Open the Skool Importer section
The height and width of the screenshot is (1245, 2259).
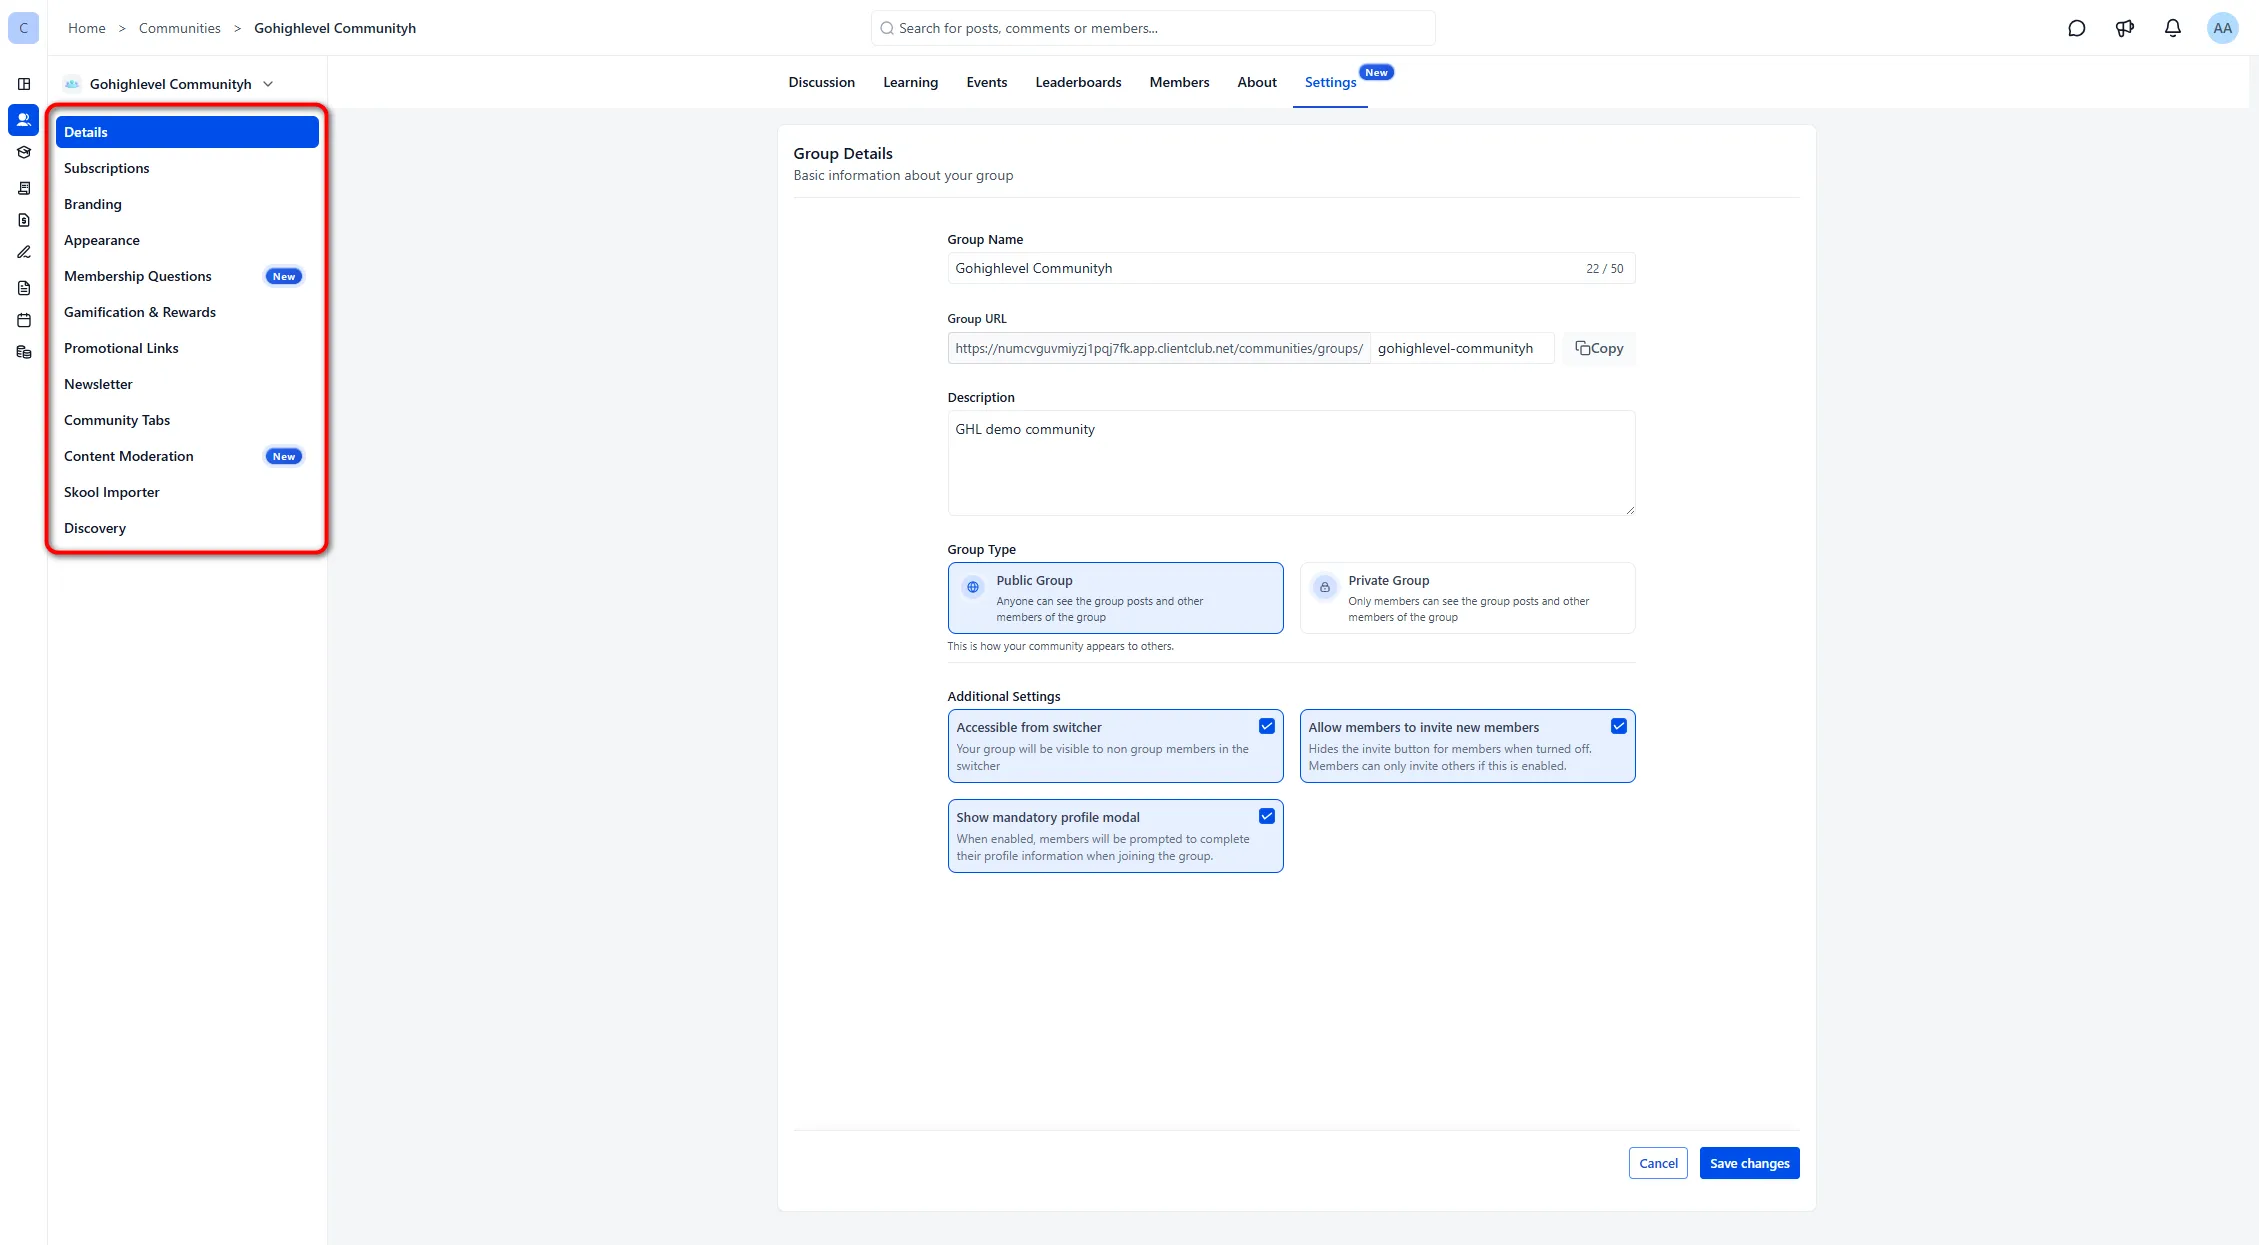pos(187,492)
